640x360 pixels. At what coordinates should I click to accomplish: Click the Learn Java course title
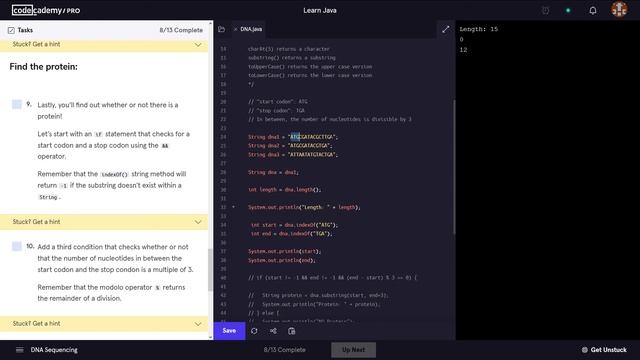point(320,10)
